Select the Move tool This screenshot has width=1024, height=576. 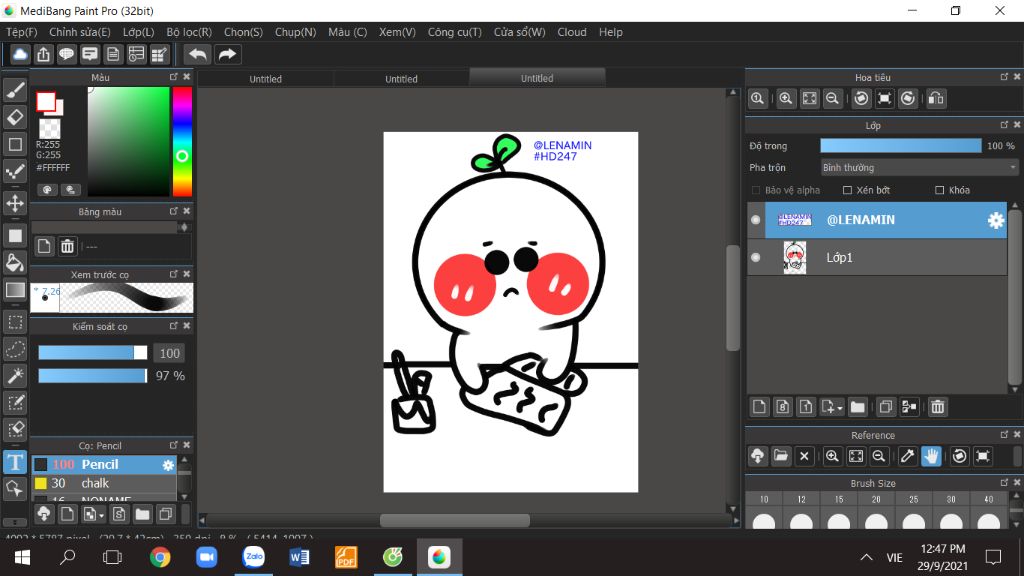[x=15, y=203]
